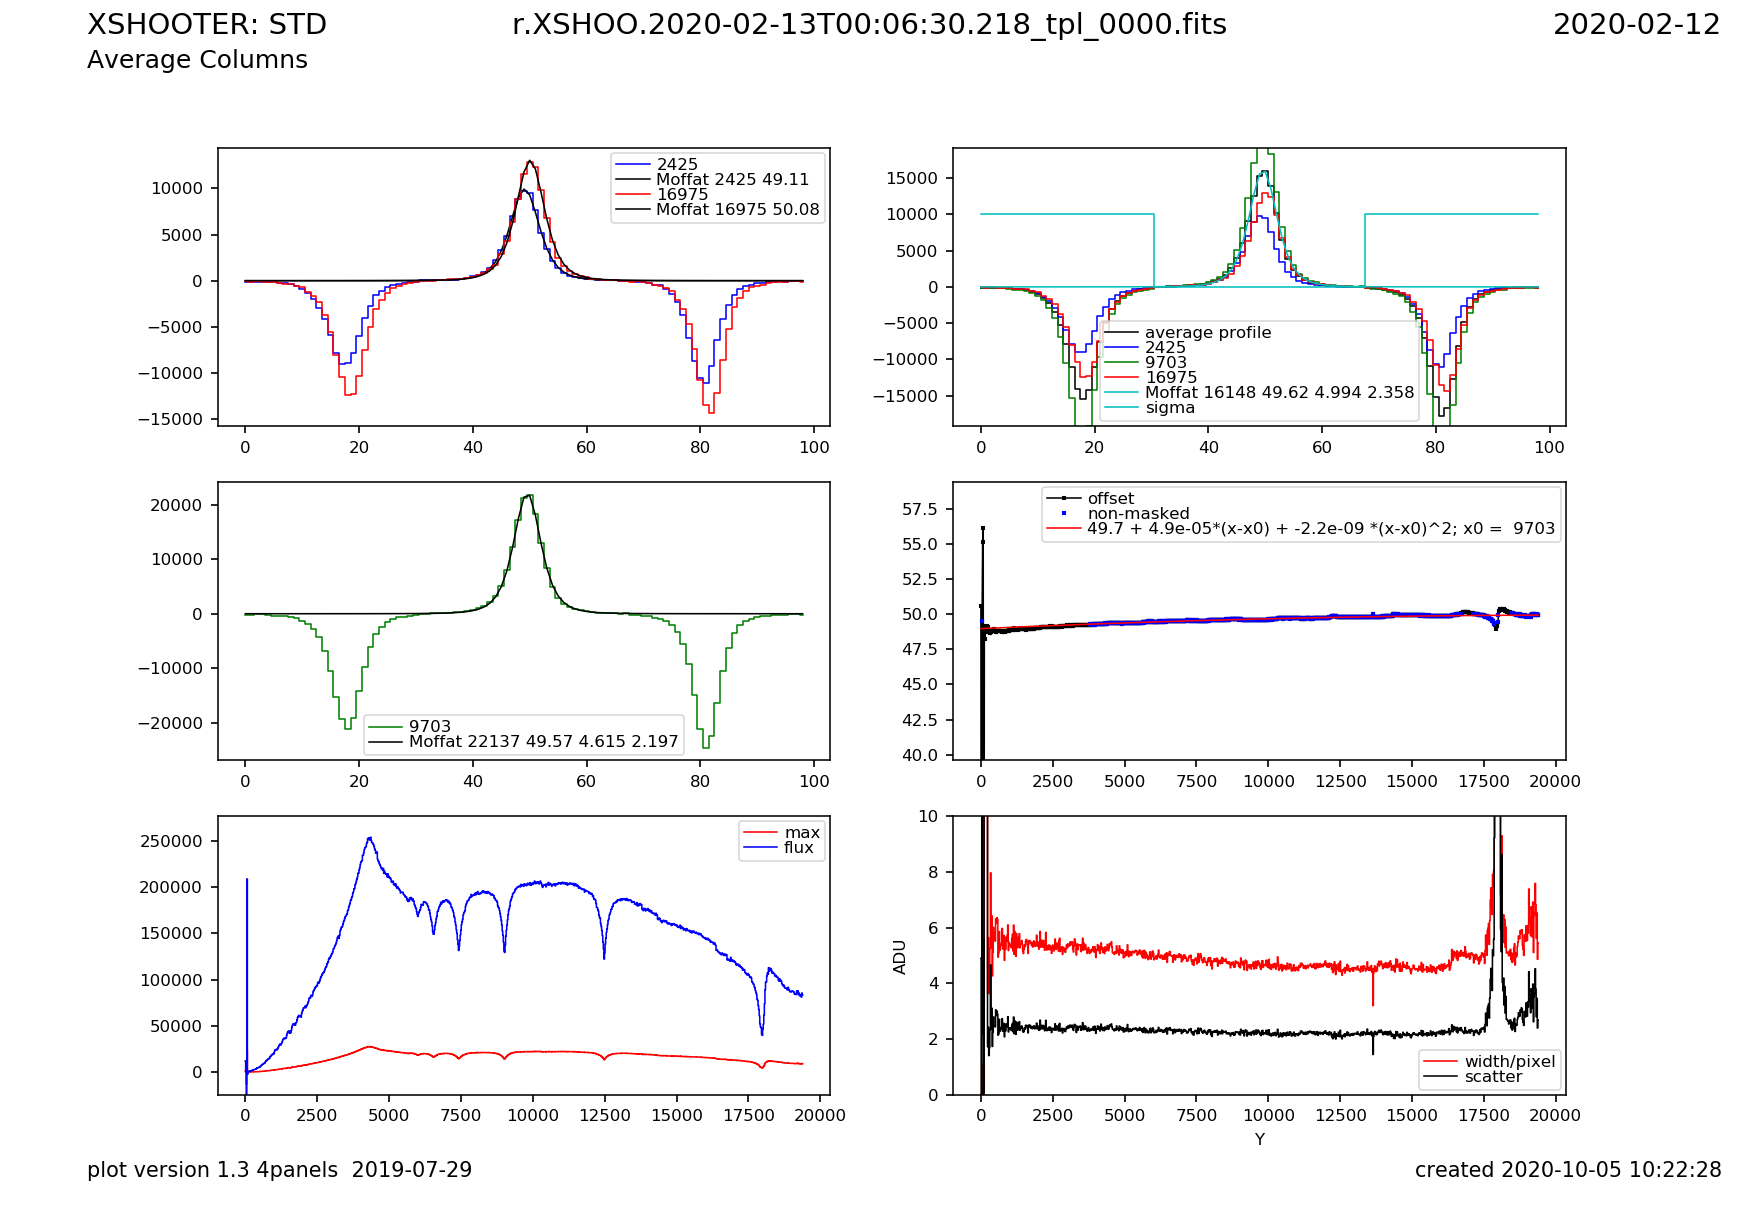Select the blue "flux" legend entry

798,848
